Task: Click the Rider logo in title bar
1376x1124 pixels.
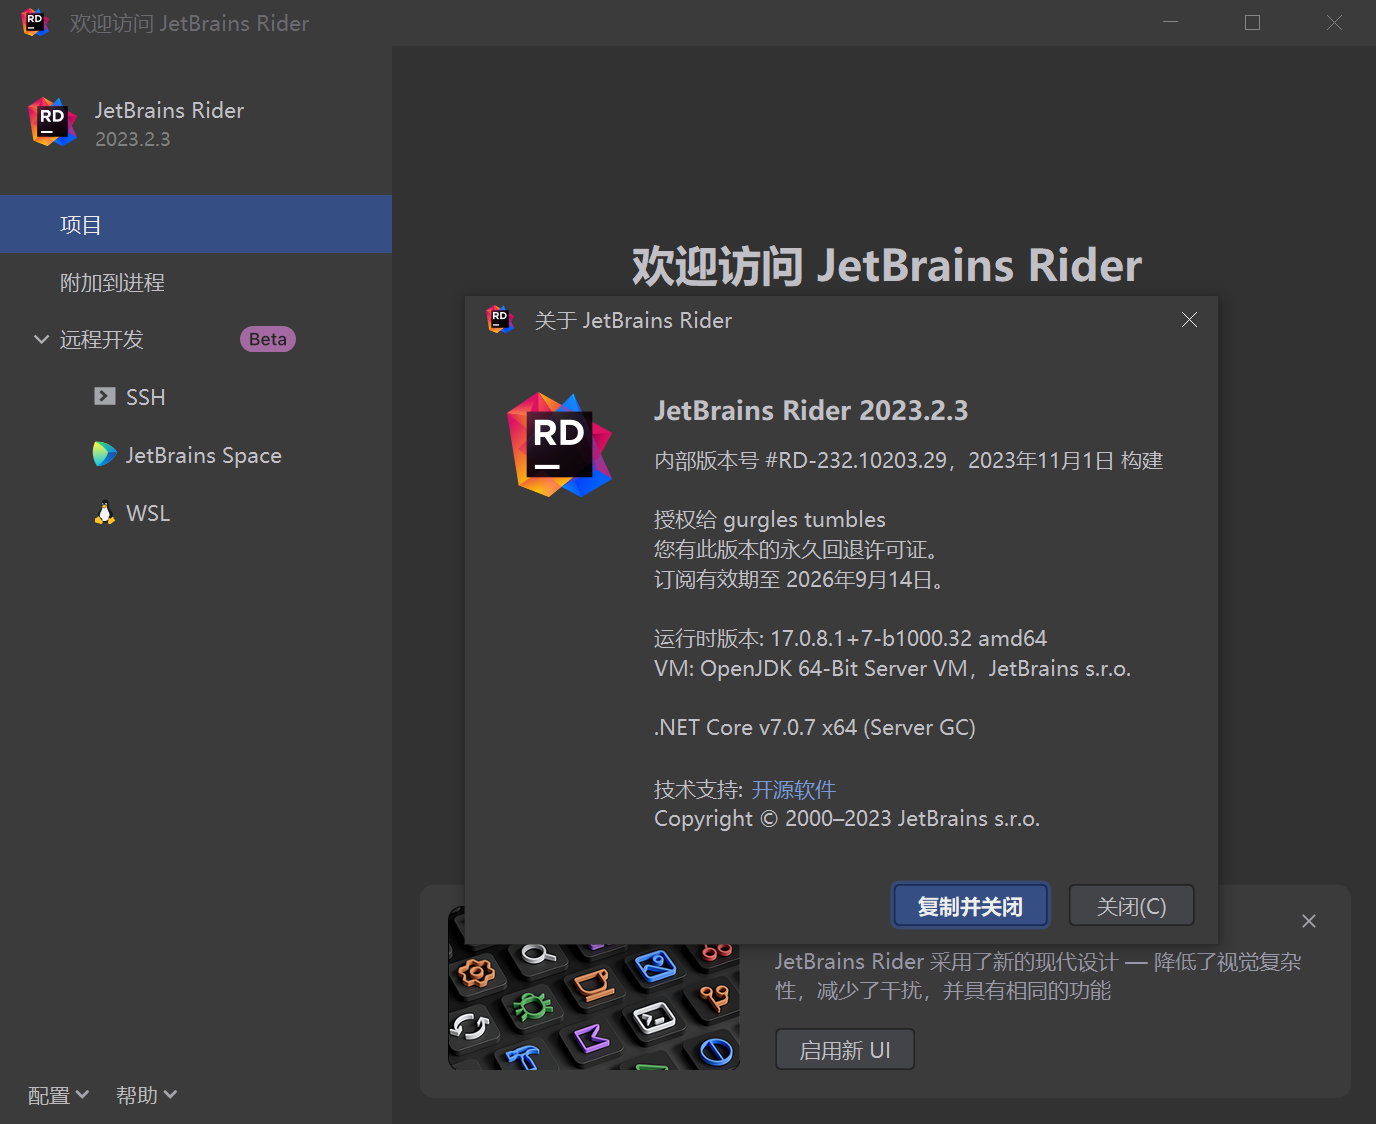Action: (34, 22)
